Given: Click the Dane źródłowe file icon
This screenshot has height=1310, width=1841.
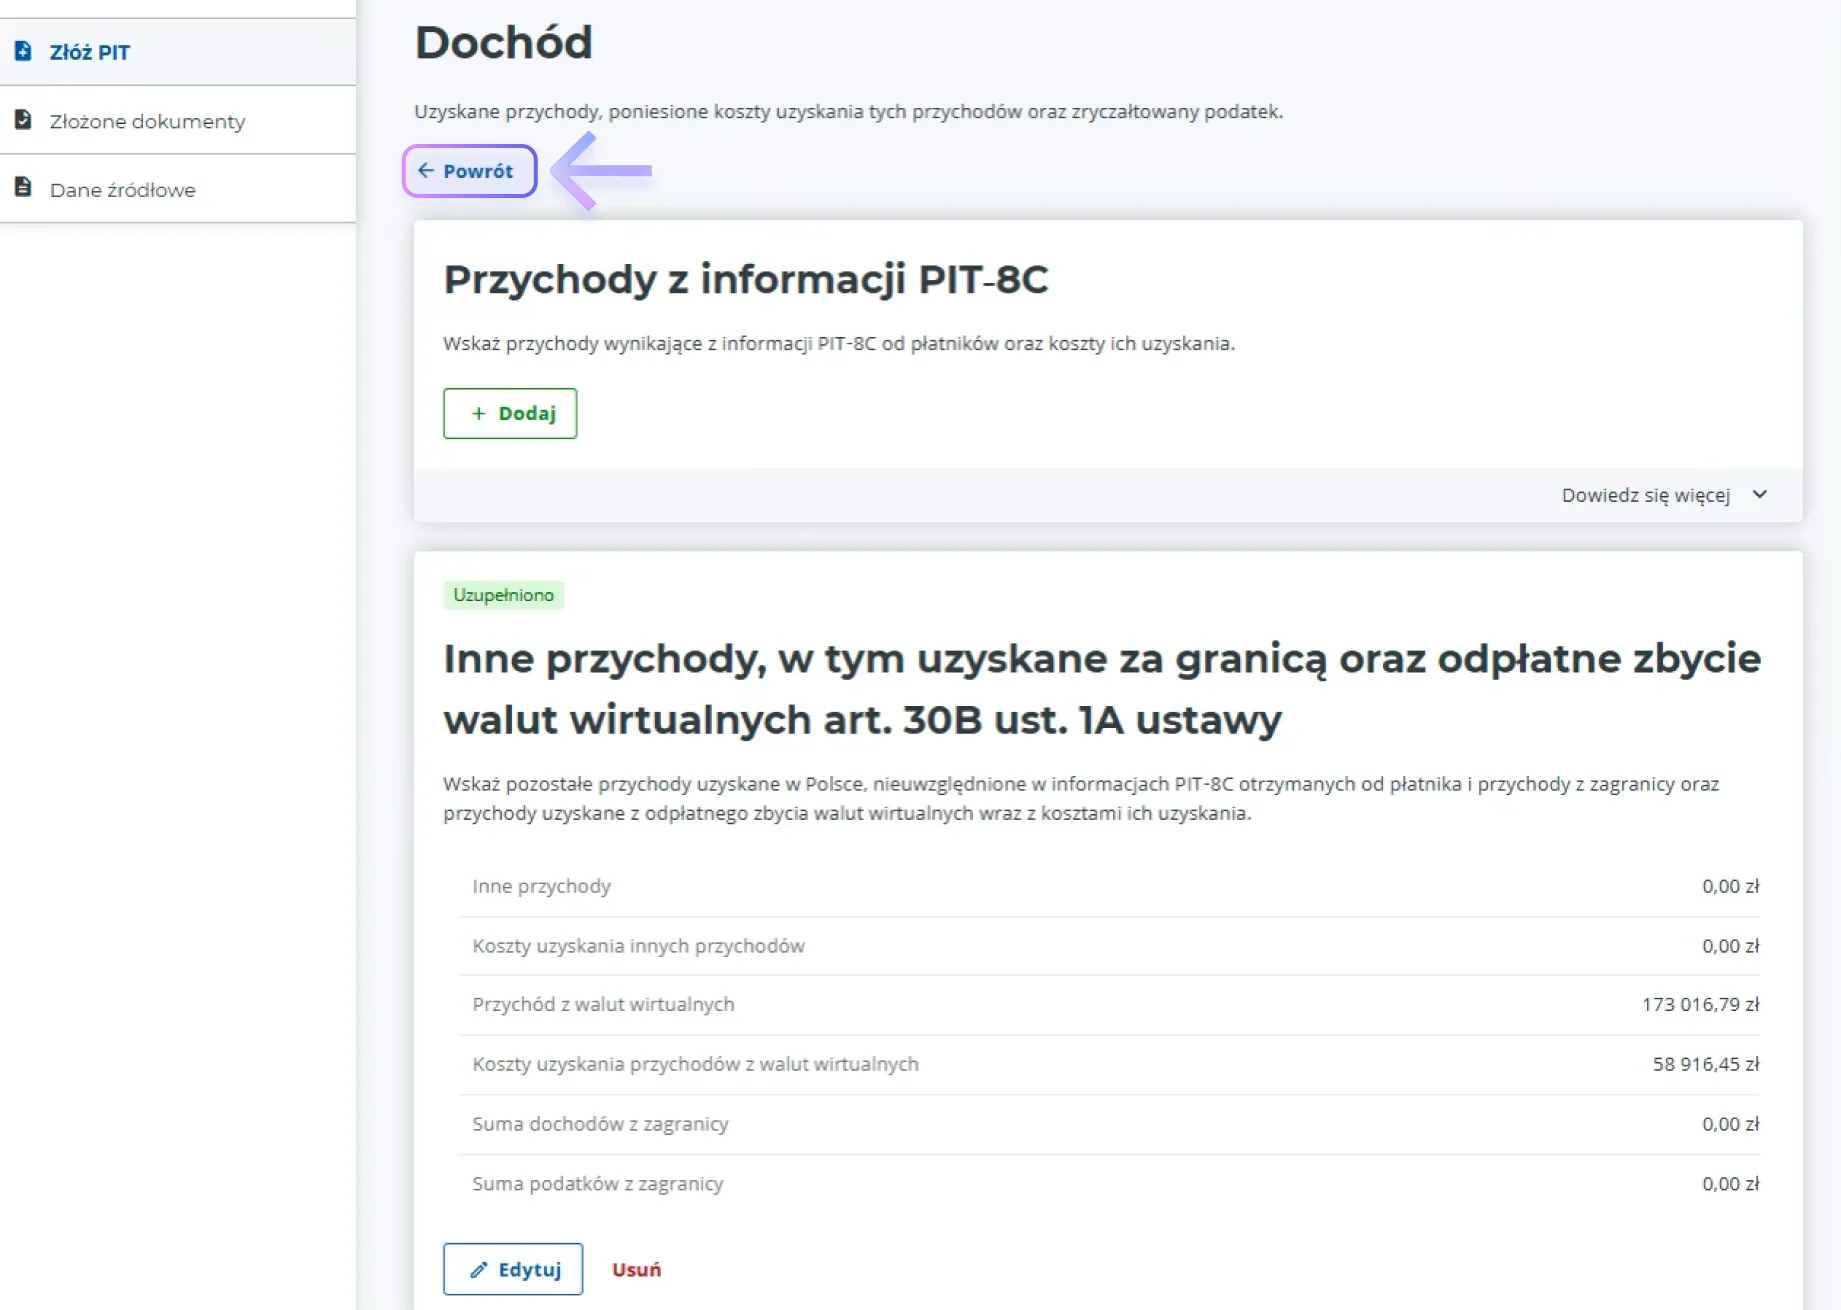Looking at the screenshot, I should click(x=23, y=188).
